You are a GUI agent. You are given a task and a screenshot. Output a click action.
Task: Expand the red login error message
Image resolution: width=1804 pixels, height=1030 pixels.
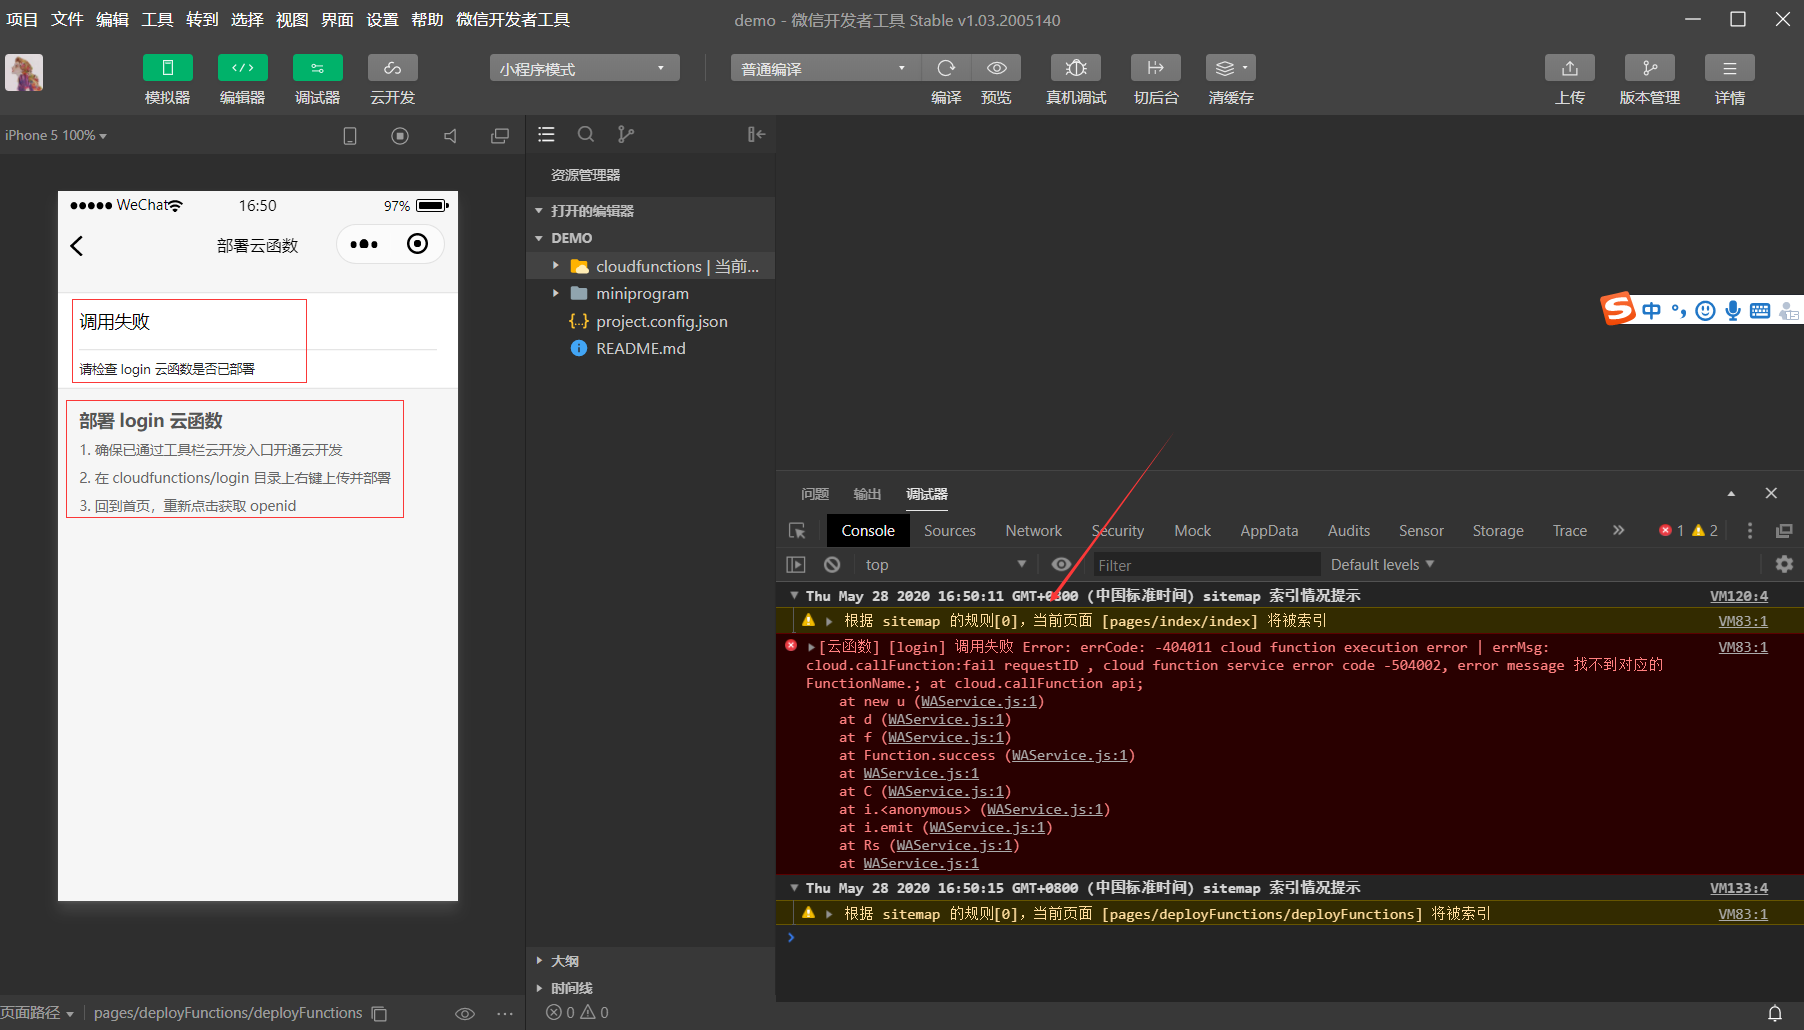point(811,647)
